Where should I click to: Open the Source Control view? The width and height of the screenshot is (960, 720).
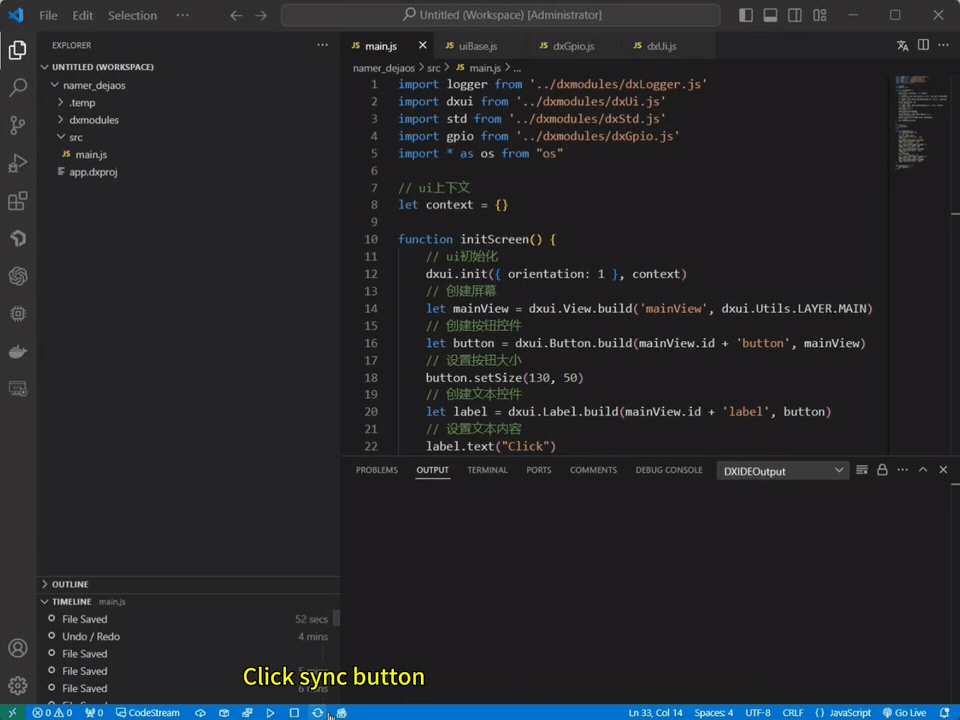pos(18,126)
